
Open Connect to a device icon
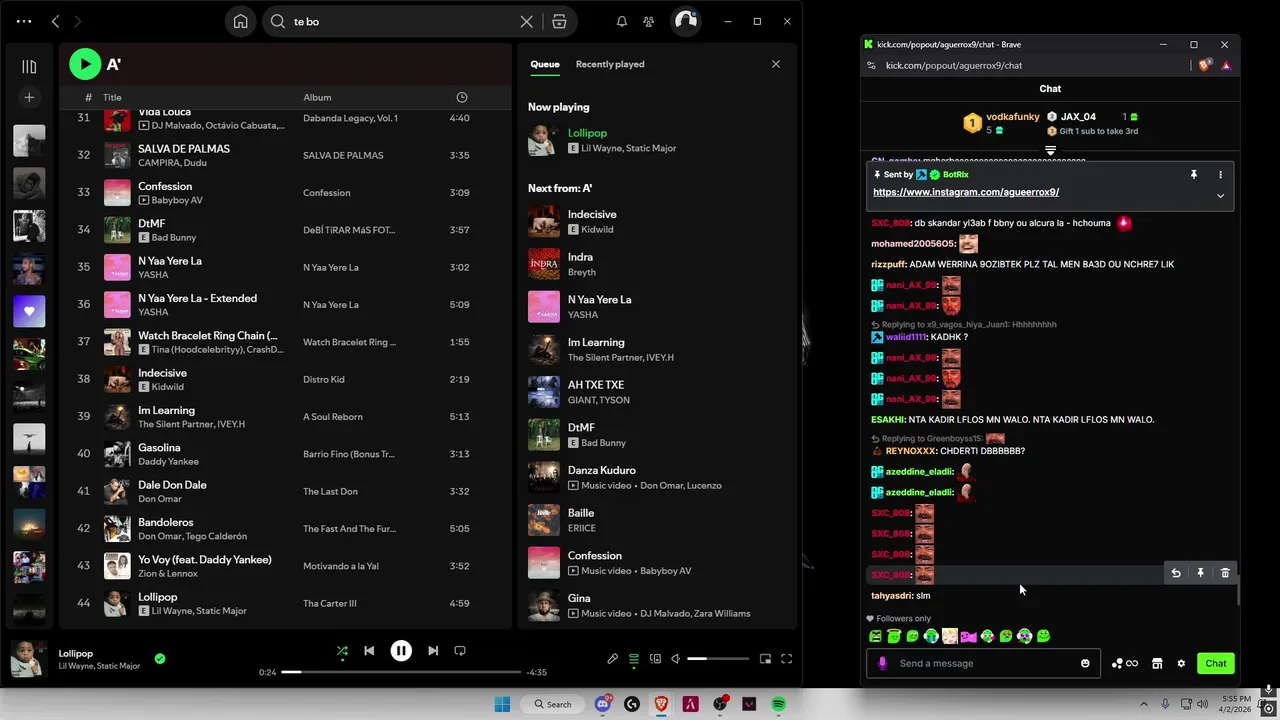click(x=655, y=659)
